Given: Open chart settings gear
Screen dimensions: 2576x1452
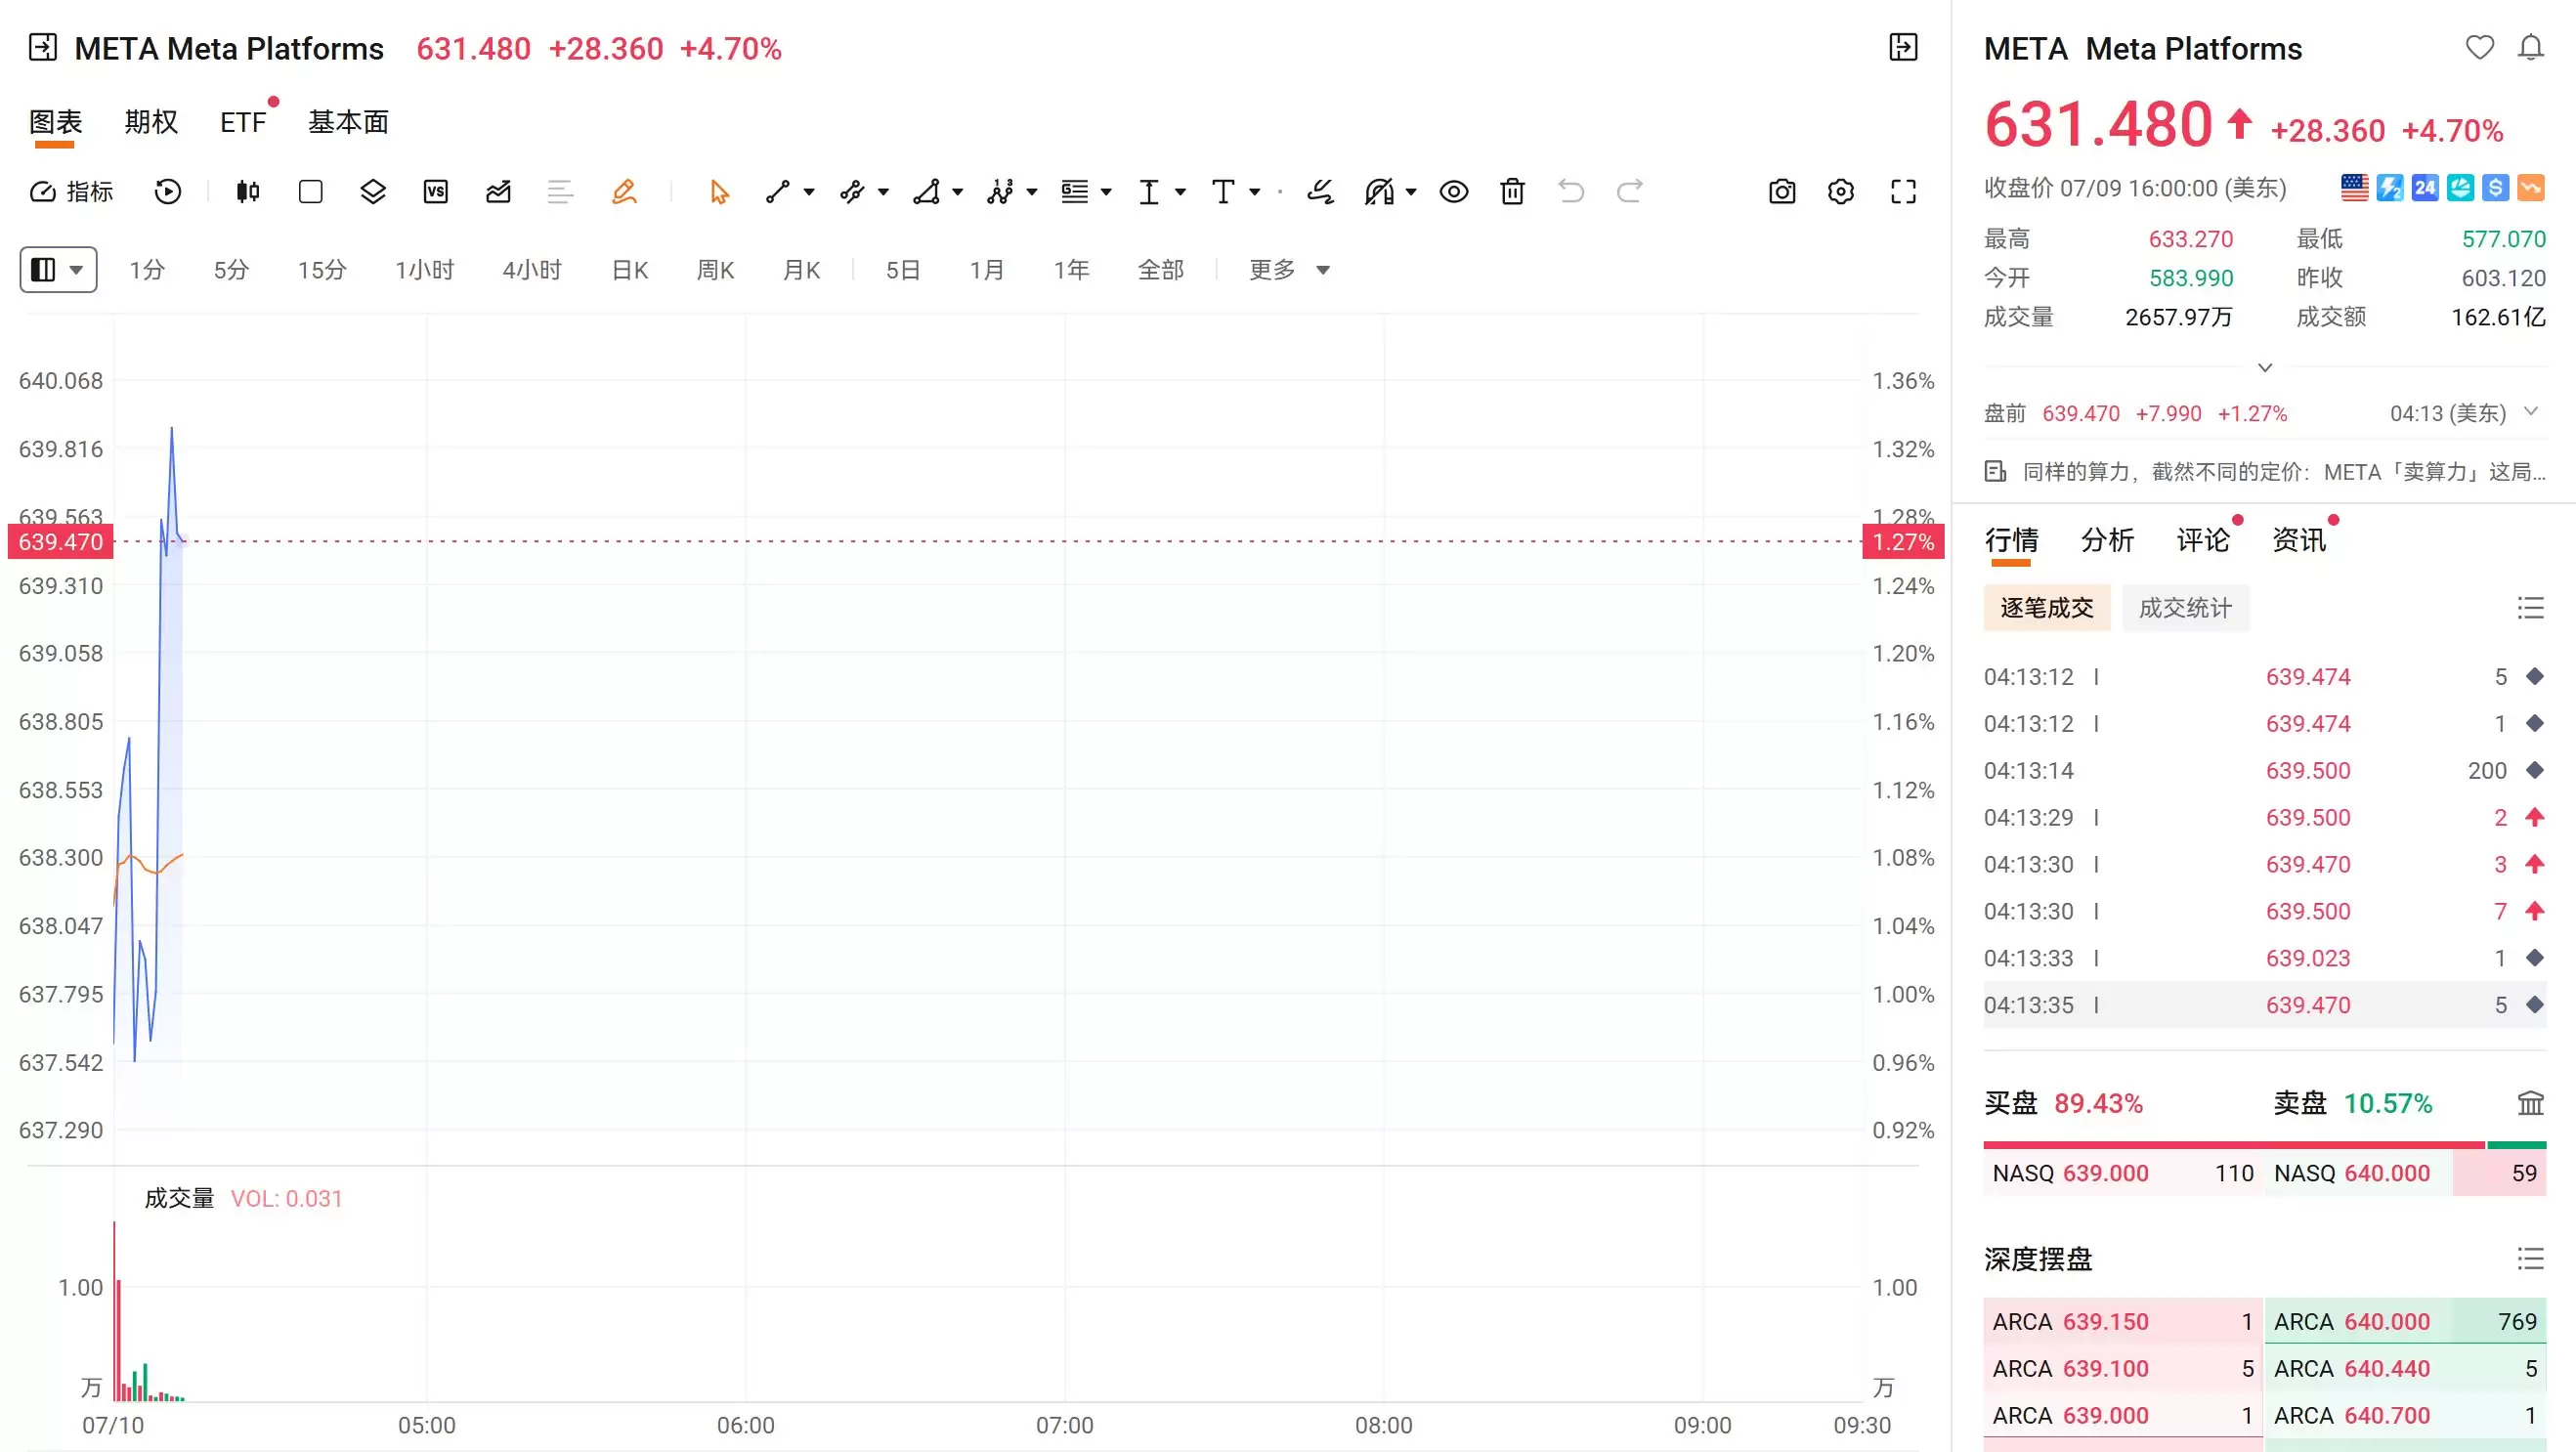Looking at the screenshot, I should [1841, 191].
